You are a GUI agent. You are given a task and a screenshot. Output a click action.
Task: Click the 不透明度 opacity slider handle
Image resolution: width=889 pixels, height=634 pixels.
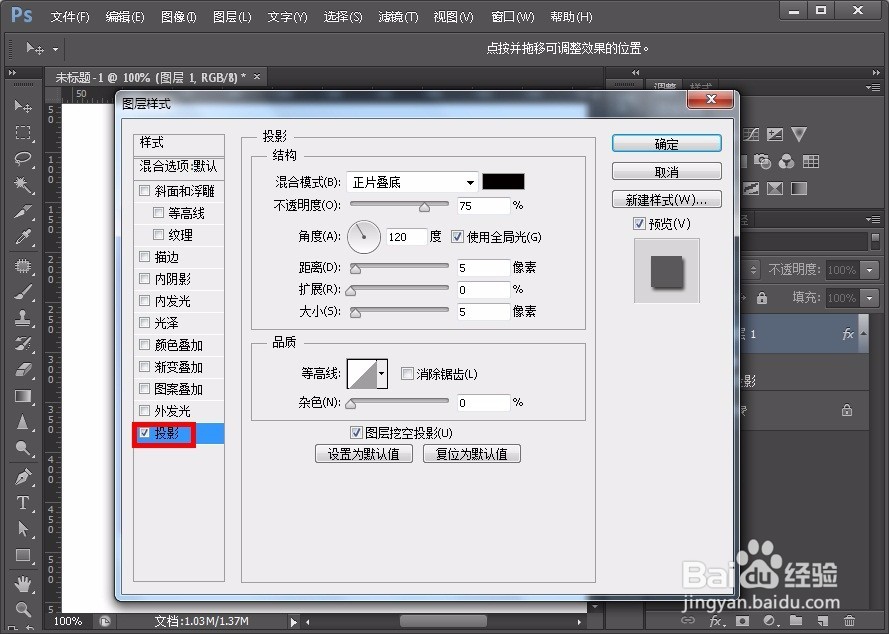pos(424,208)
